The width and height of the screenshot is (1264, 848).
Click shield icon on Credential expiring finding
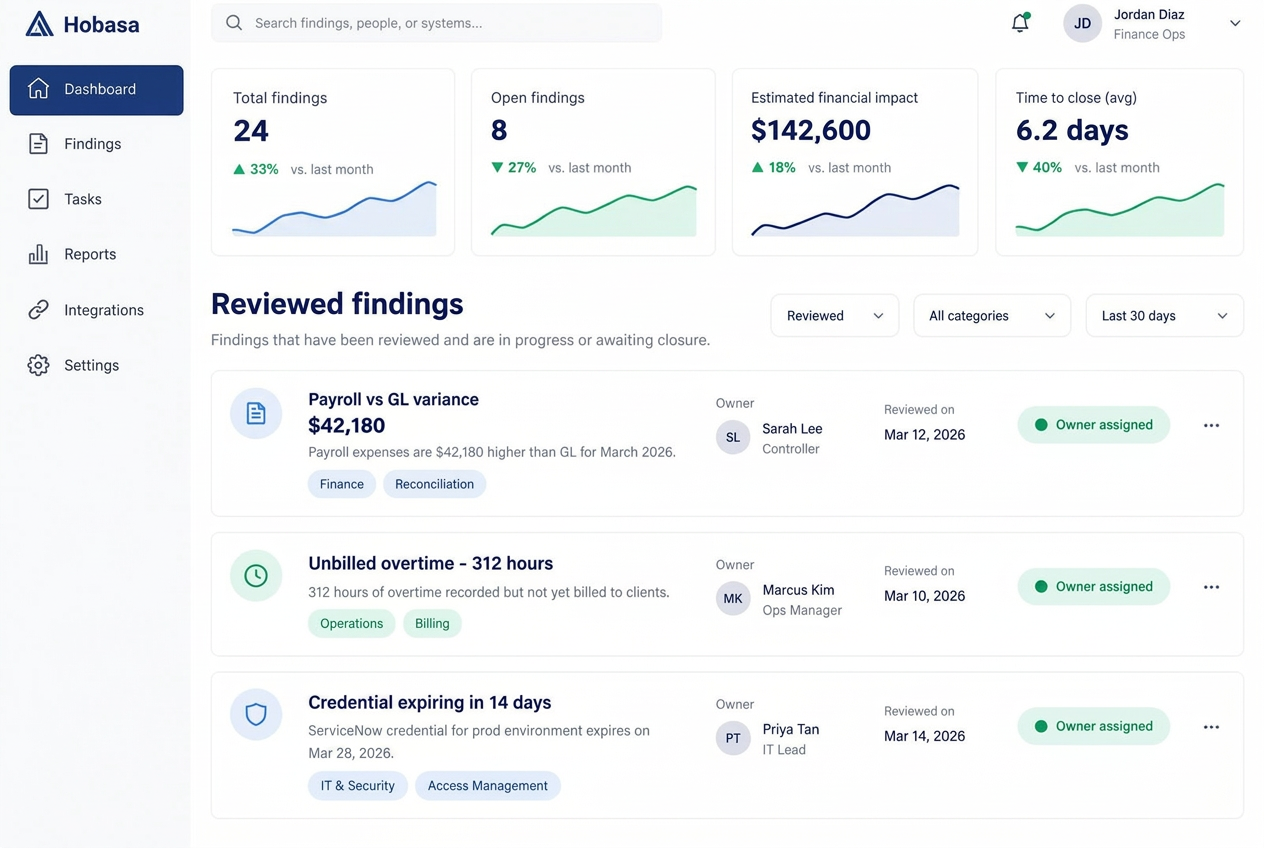pyautogui.click(x=256, y=714)
